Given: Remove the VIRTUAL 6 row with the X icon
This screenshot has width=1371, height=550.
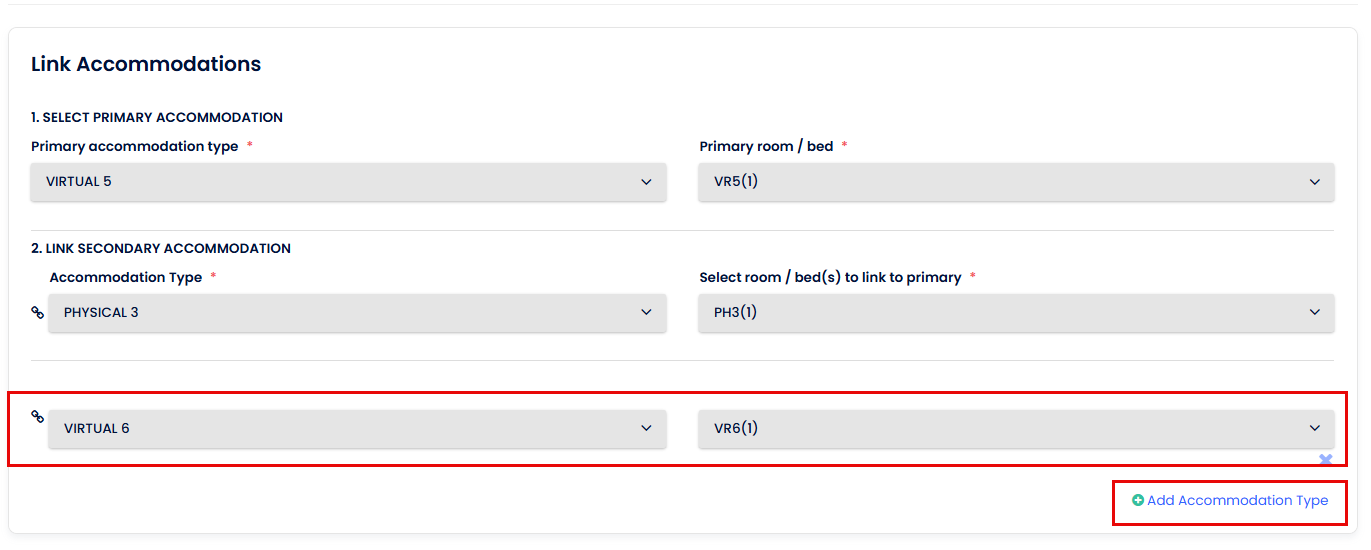Looking at the screenshot, I should pyautogui.click(x=1326, y=460).
